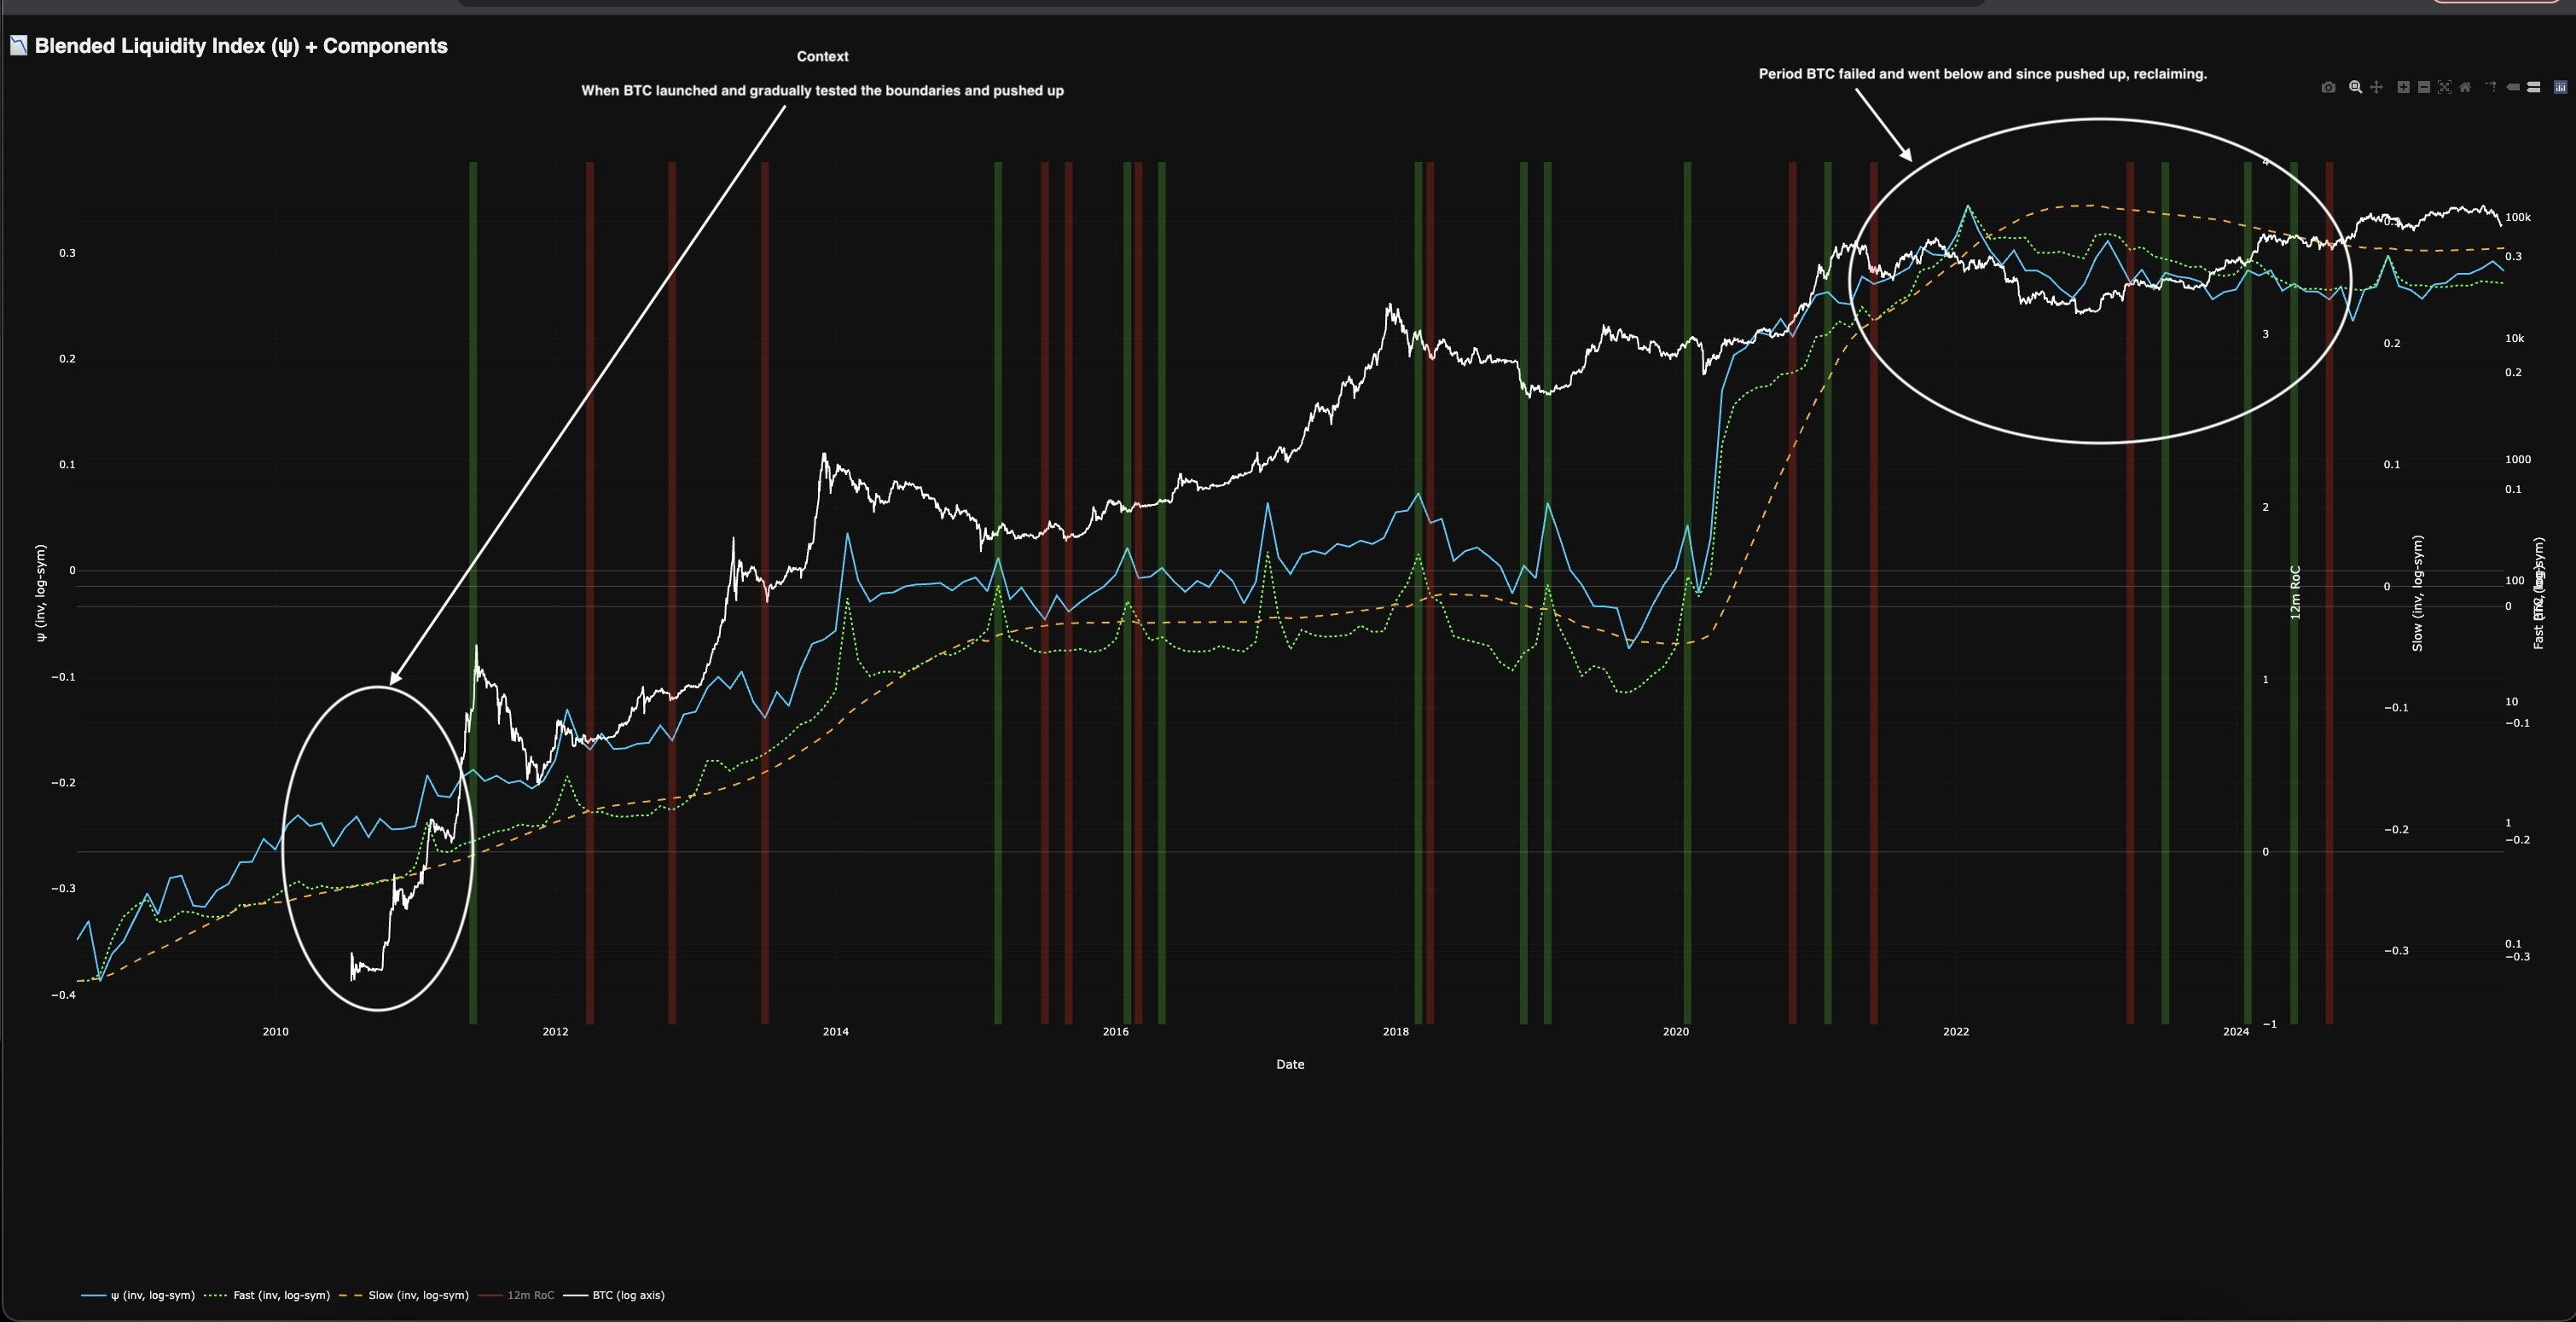Select the Zoom magnifier tool in the modebar

pyautogui.click(x=2355, y=88)
